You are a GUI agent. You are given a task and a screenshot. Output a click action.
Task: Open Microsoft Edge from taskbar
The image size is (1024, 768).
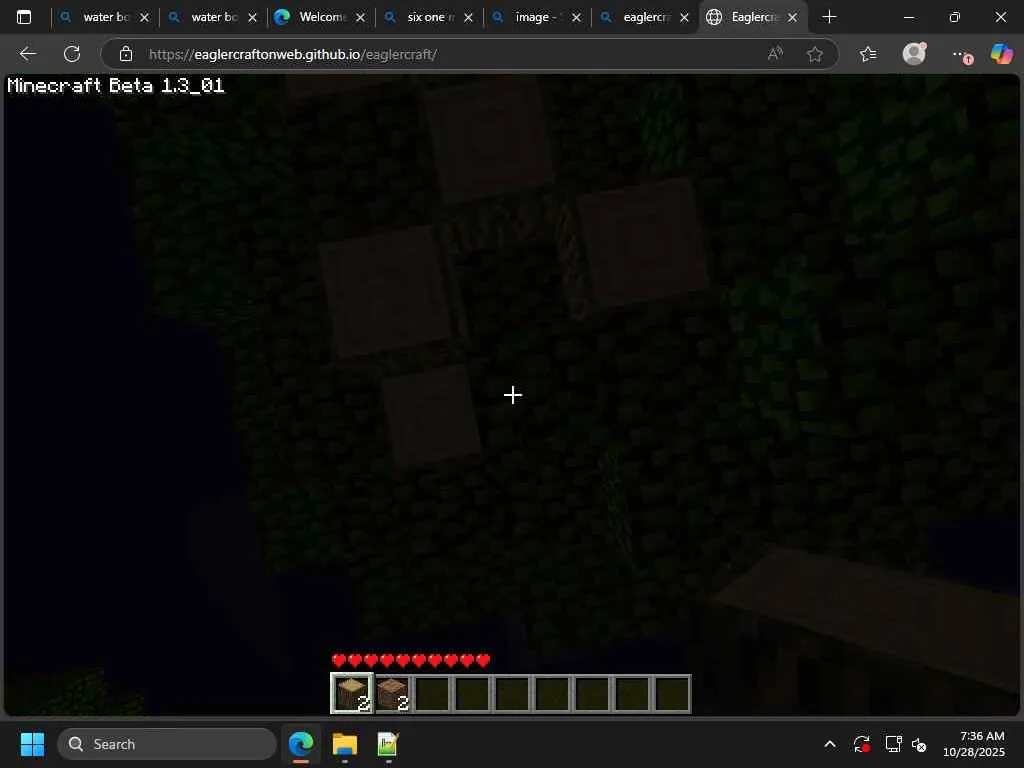pyautogui.click(x=301, y=744)
